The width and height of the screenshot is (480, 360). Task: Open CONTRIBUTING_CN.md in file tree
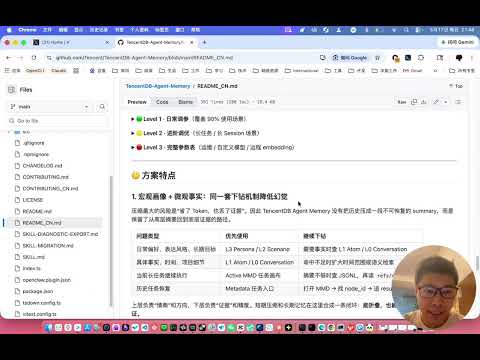[x=50, y=188]
